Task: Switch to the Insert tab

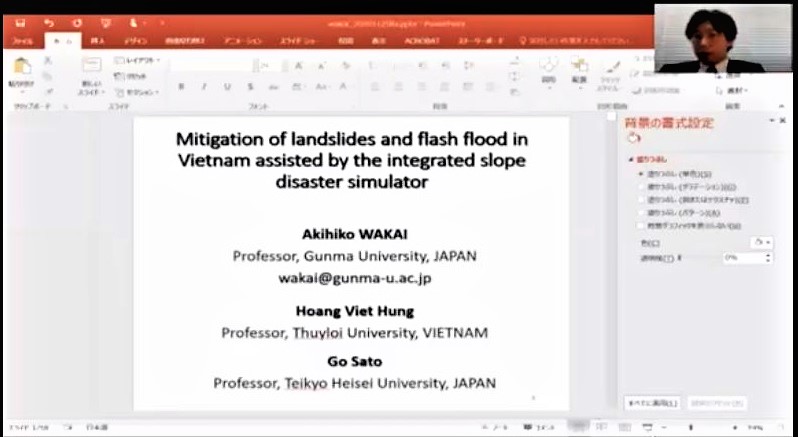Action: point(97,41)
